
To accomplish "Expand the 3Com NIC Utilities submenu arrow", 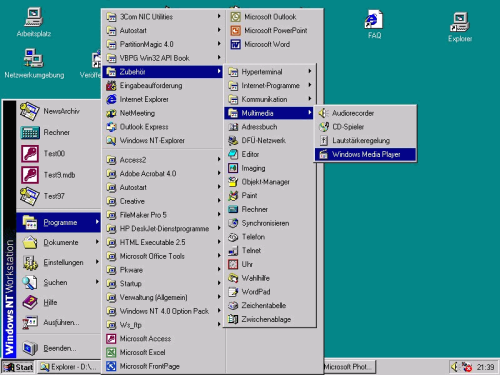I will pos(219,16).
